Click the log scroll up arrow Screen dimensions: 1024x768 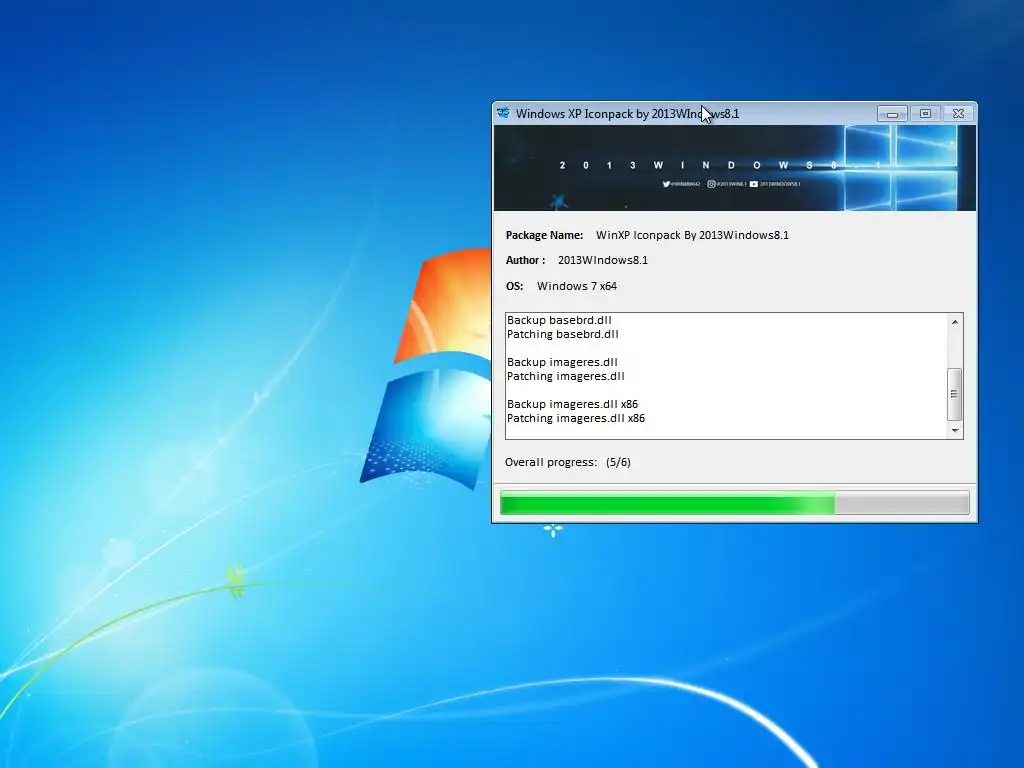tap(955, 322)
